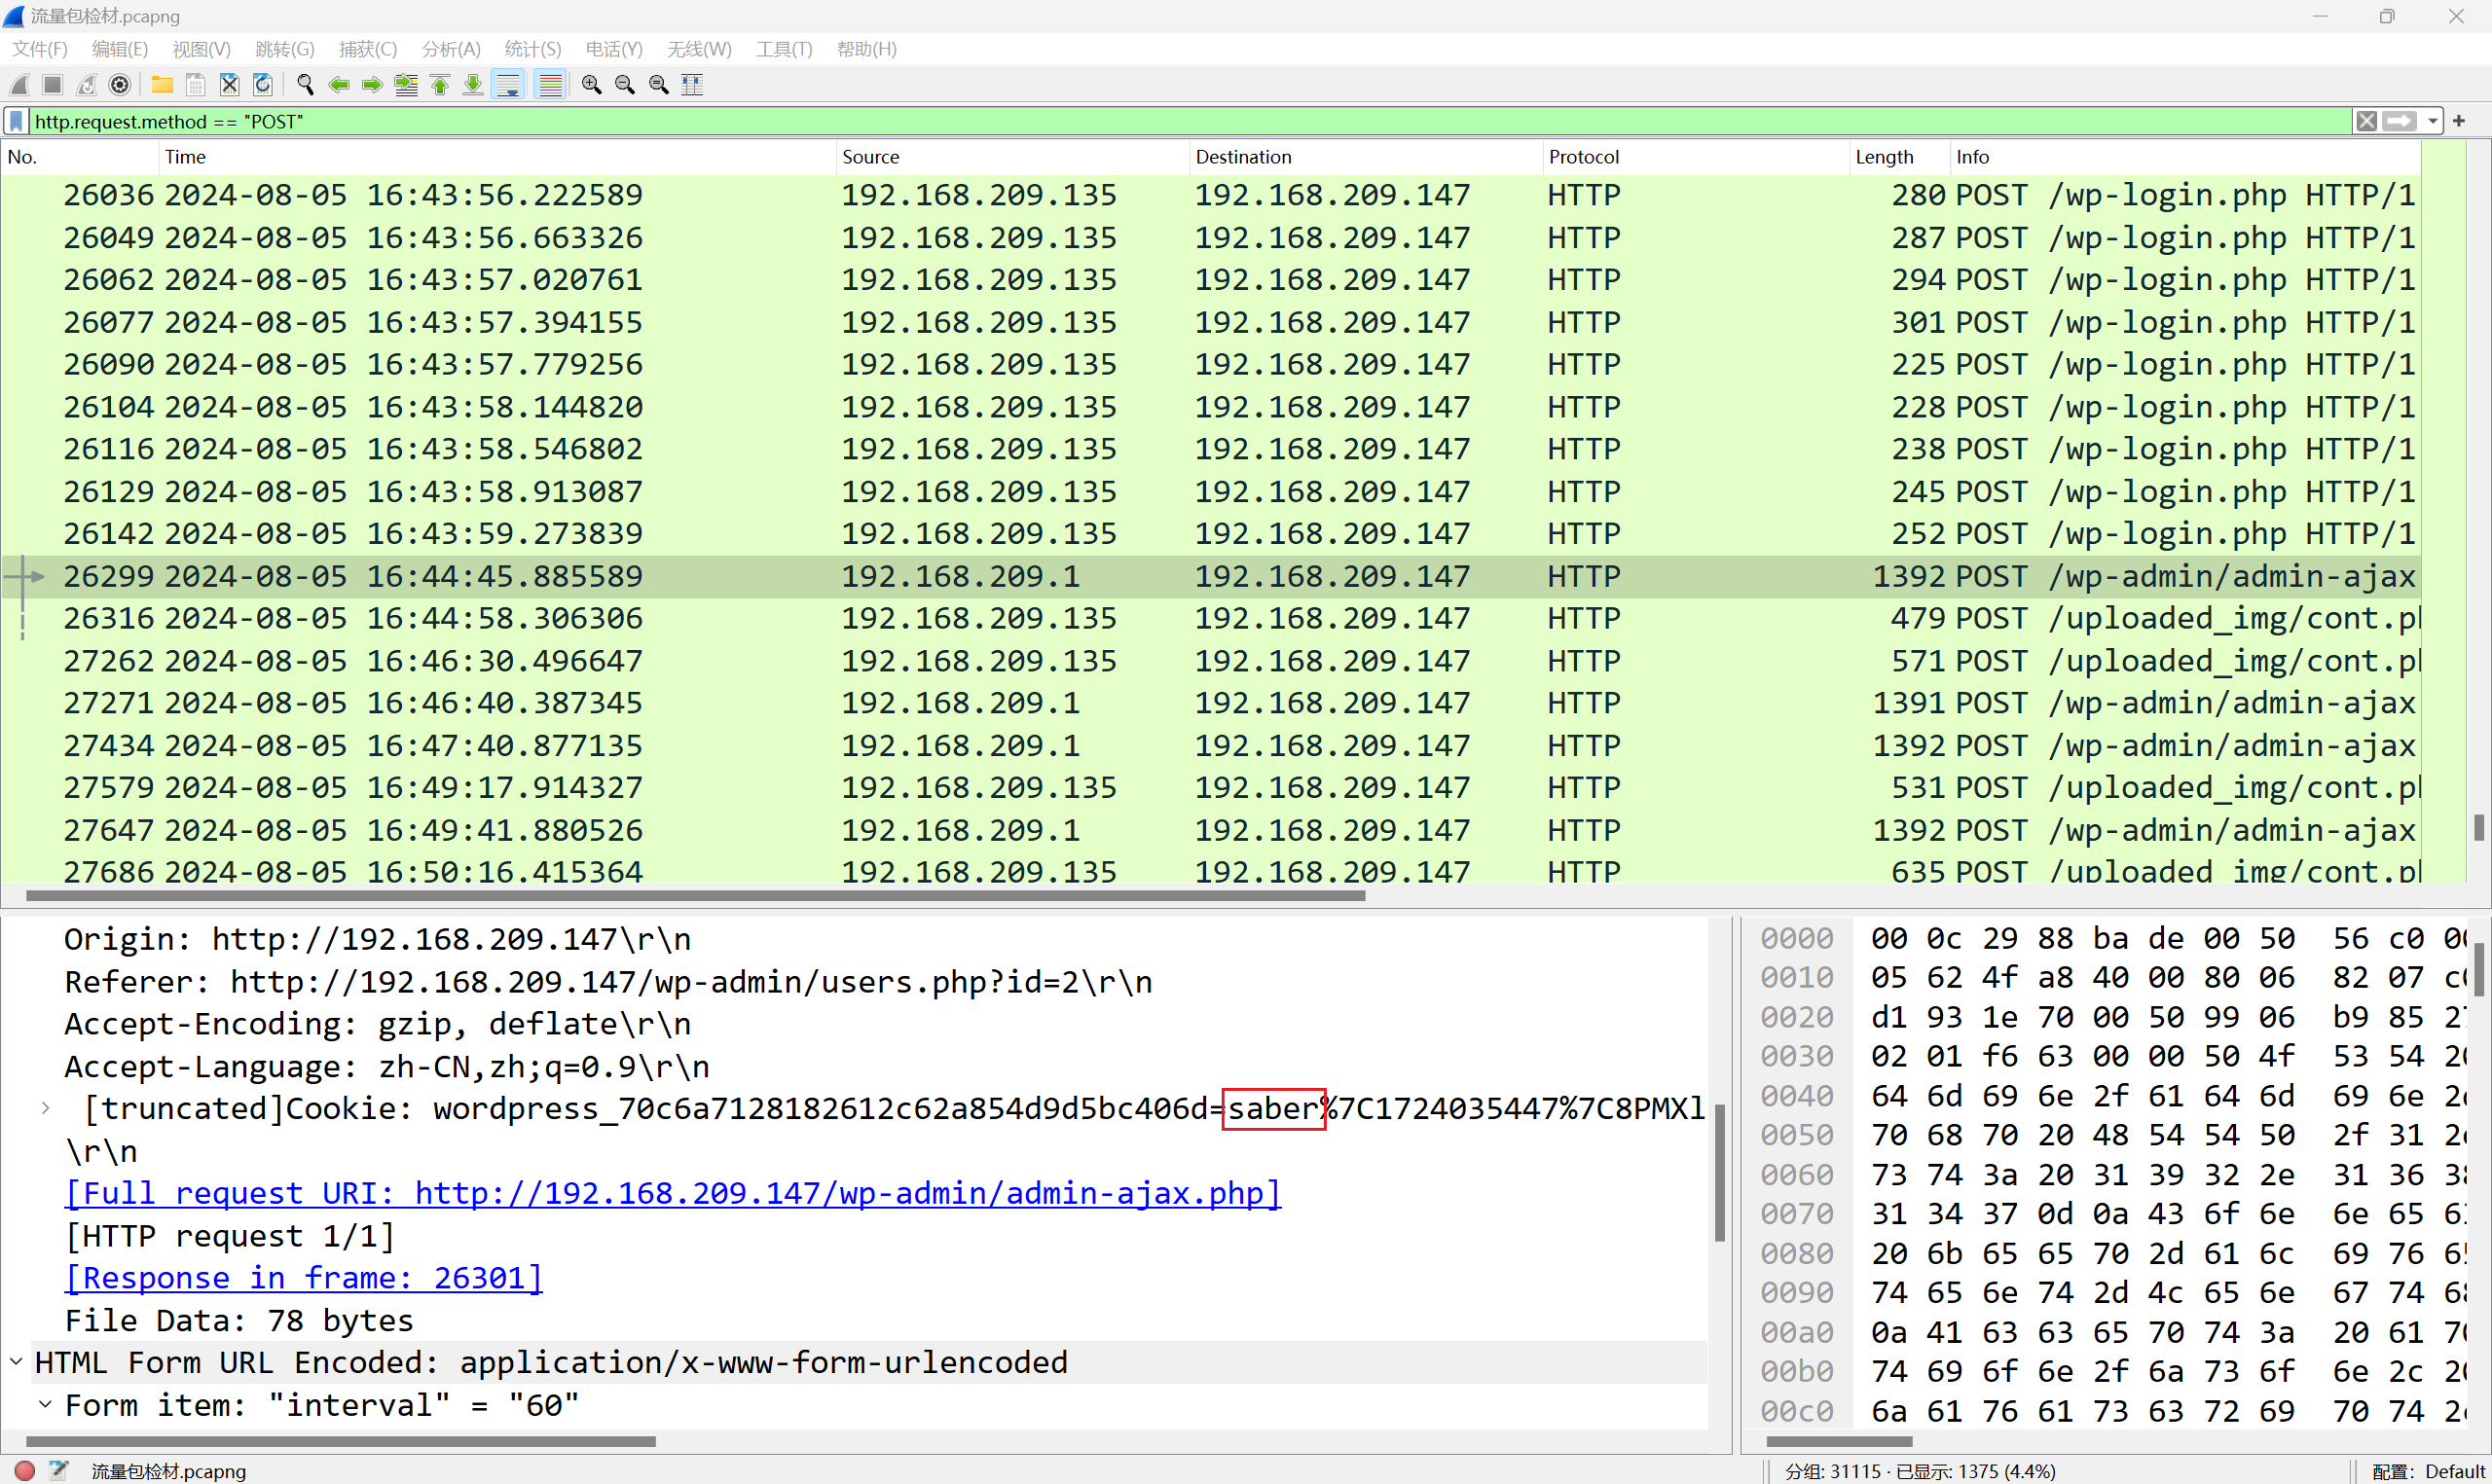The width and height of the screenshot is (2492, 1484).
Task: Open the 捕获(C) menu
Action: click(x=368, y=49)
